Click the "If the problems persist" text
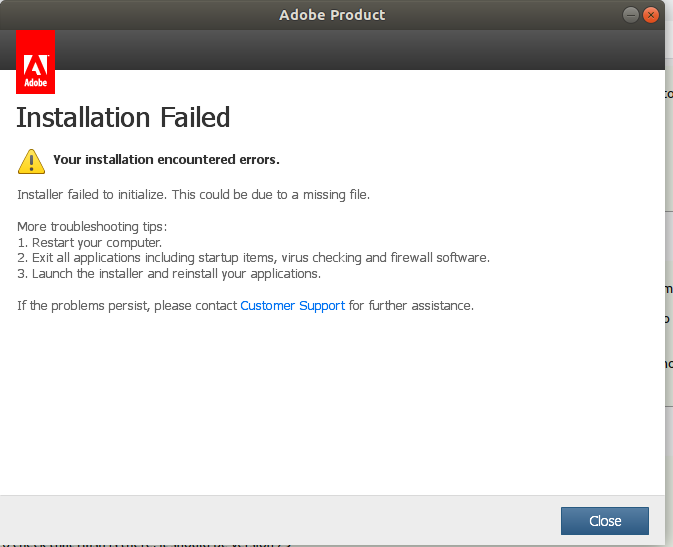 click(x=128, y=305)
